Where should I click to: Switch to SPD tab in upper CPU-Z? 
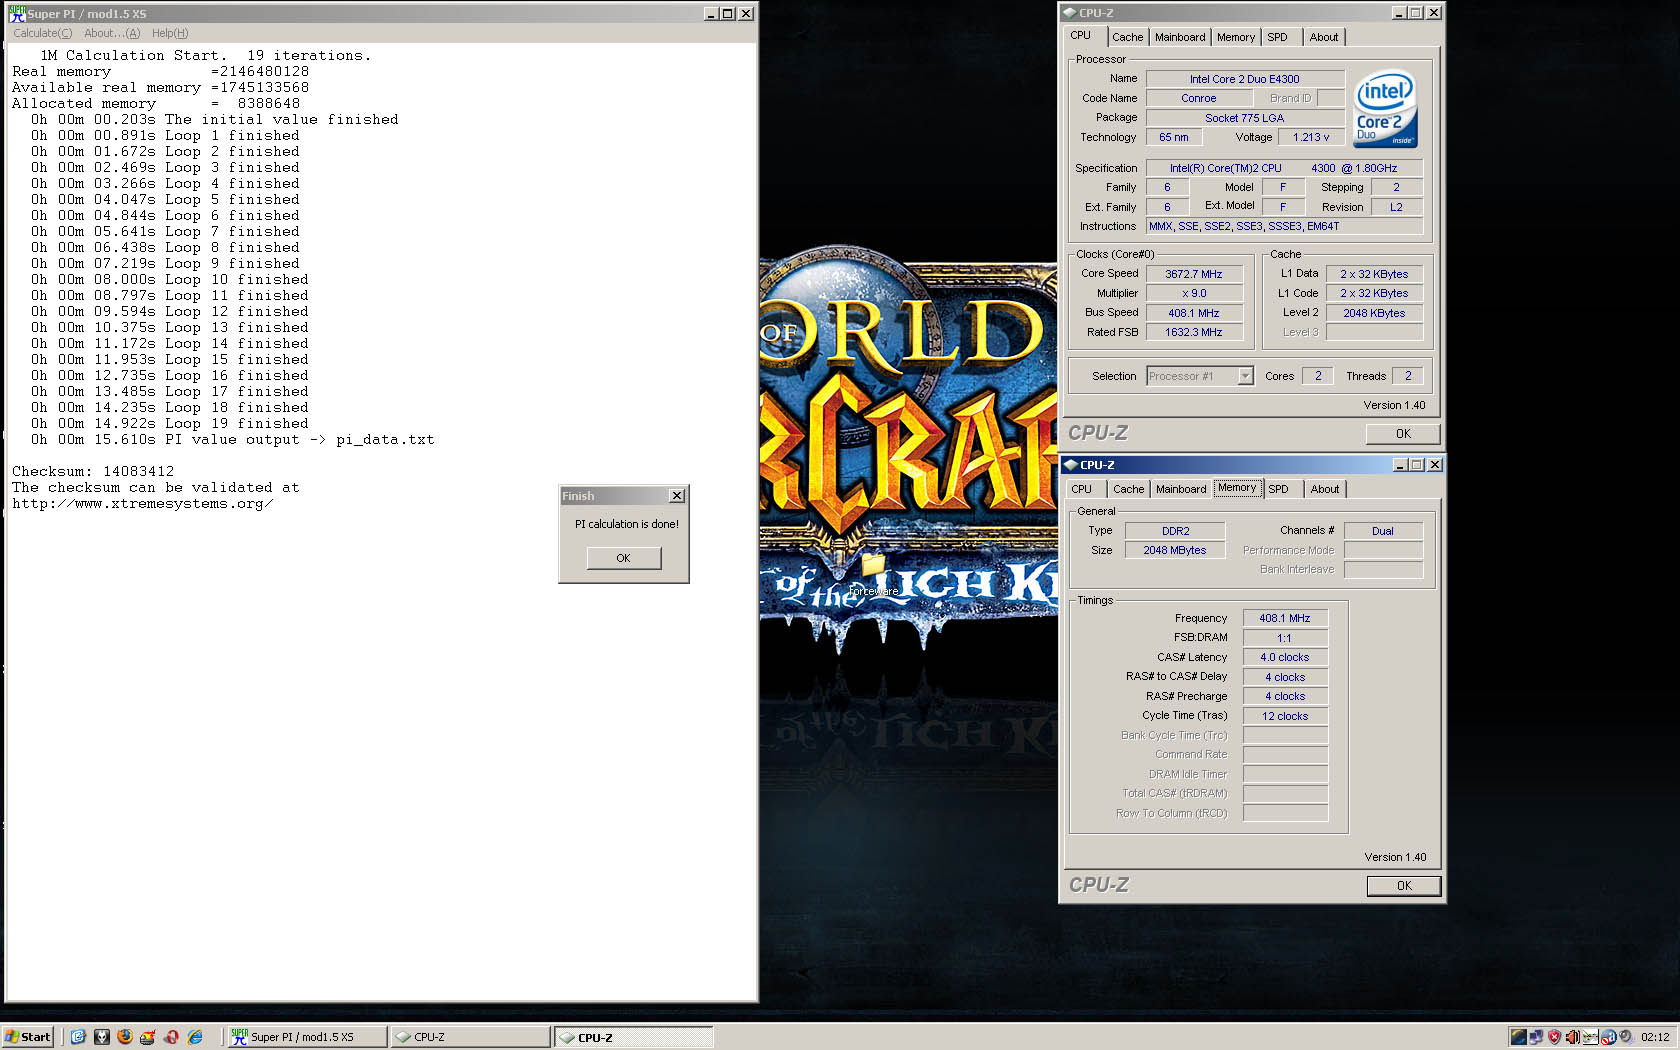tap(1278, 37)
